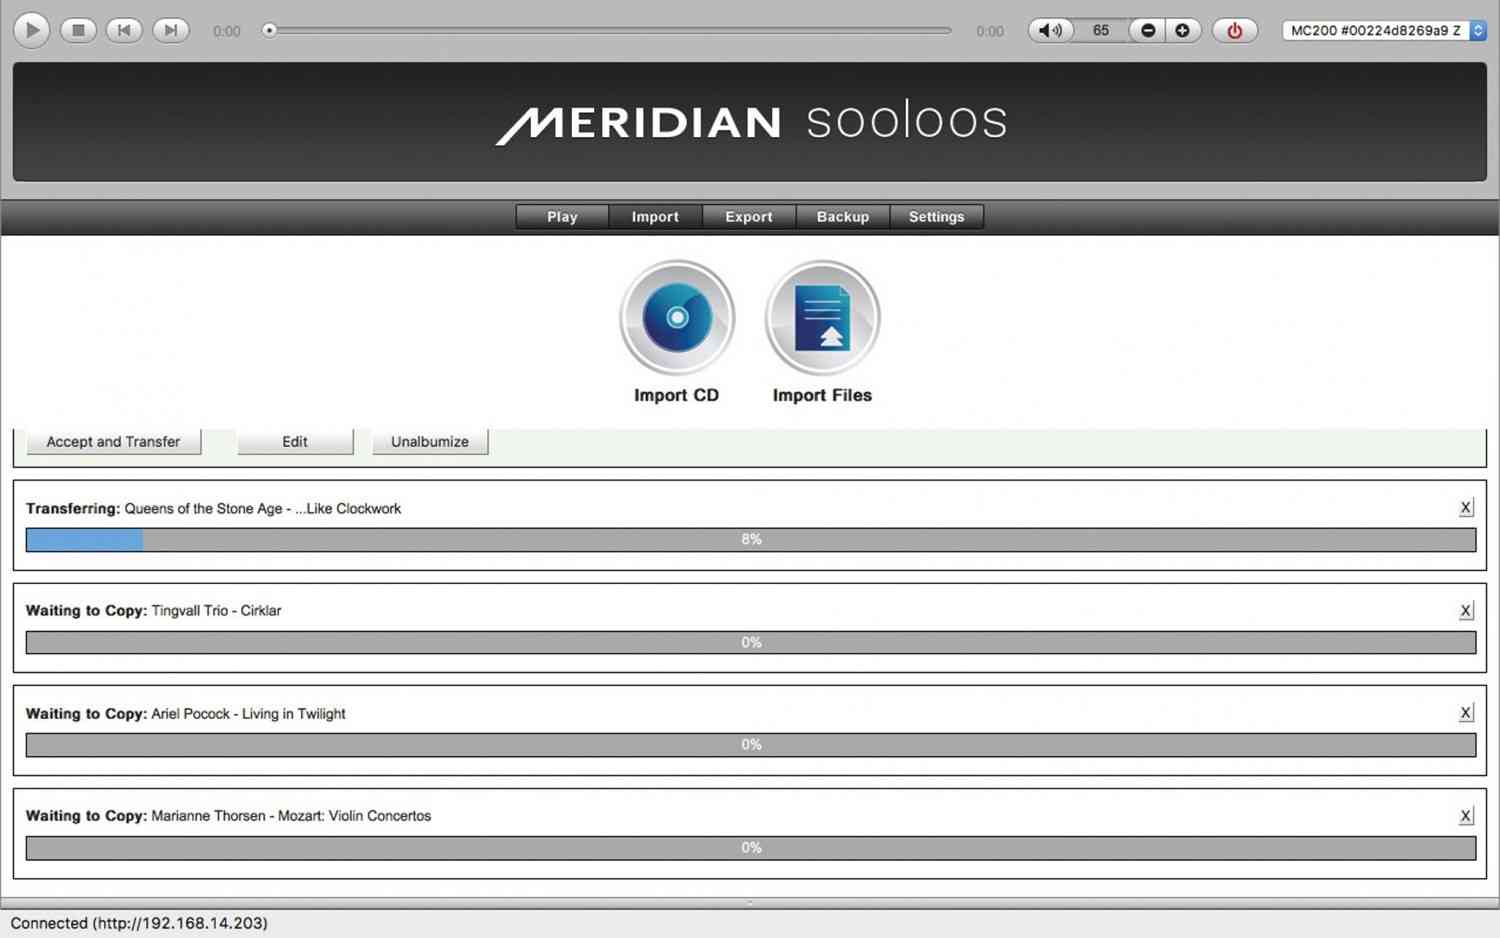Click the Import Files document icon
This screenshot has width=1500, height=938.
tap(822, 318)
